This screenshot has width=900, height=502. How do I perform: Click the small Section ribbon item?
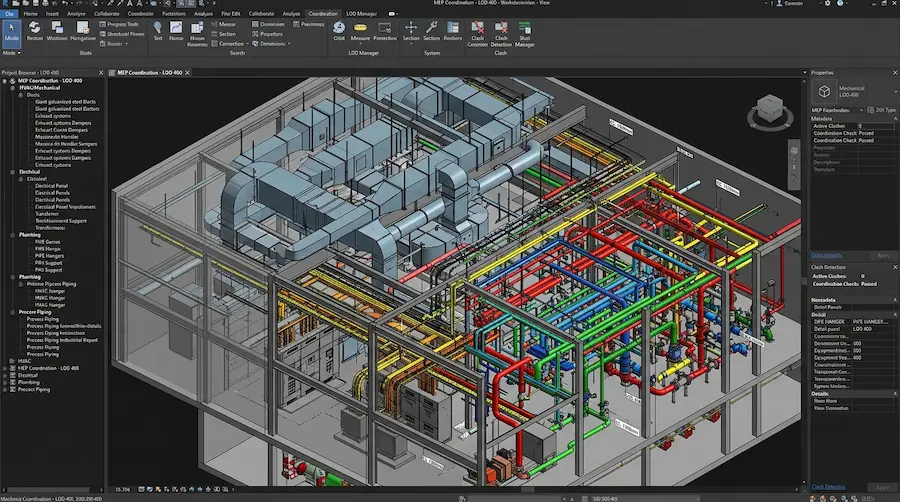point(223,34)
